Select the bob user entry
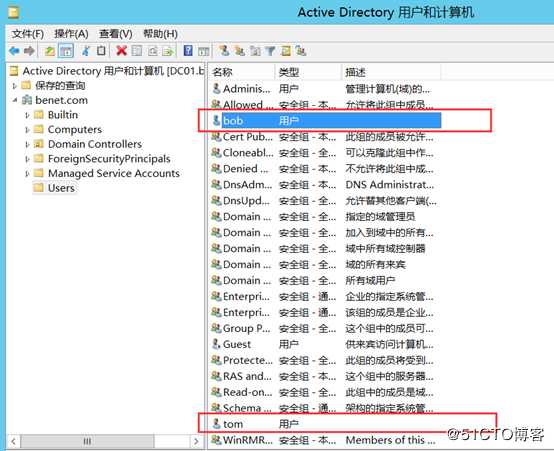The height and width of the screenshot is (451, 554). click(x=325, y=121)
